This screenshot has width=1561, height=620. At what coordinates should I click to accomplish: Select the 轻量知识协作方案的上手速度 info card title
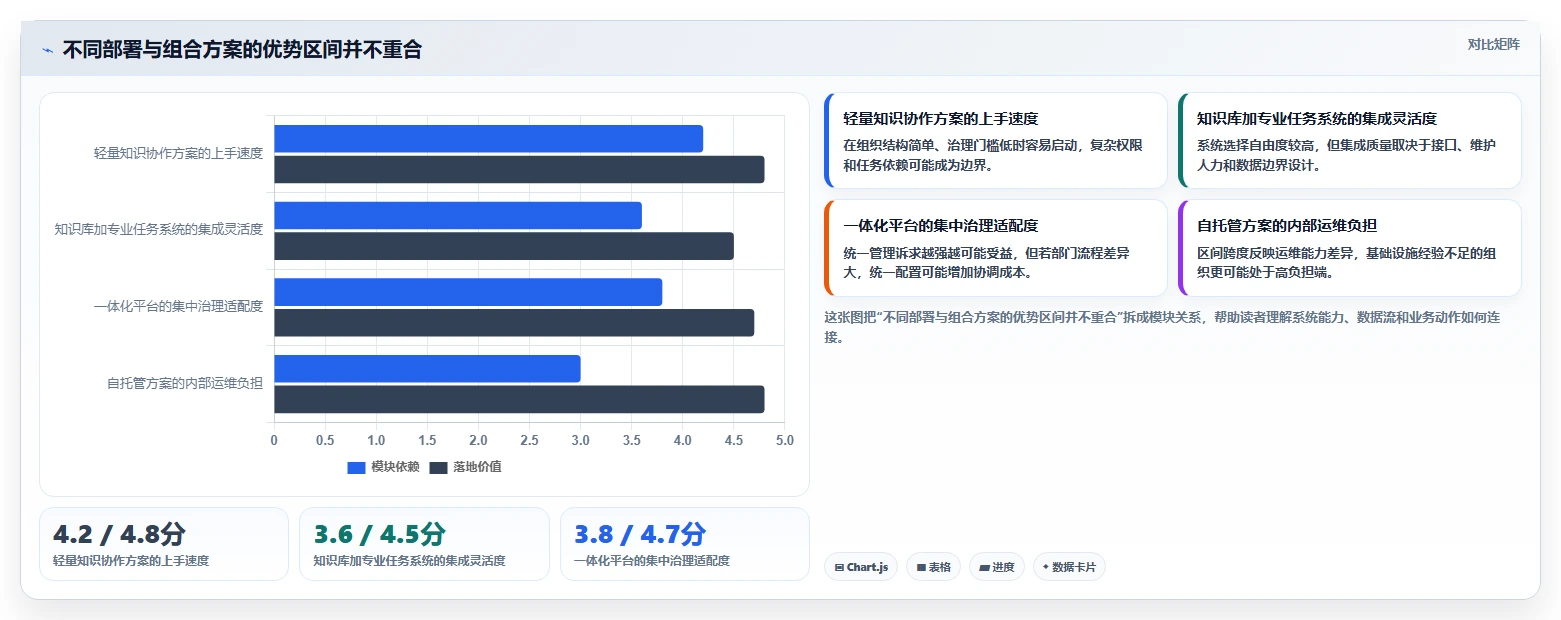click(941, 119)
